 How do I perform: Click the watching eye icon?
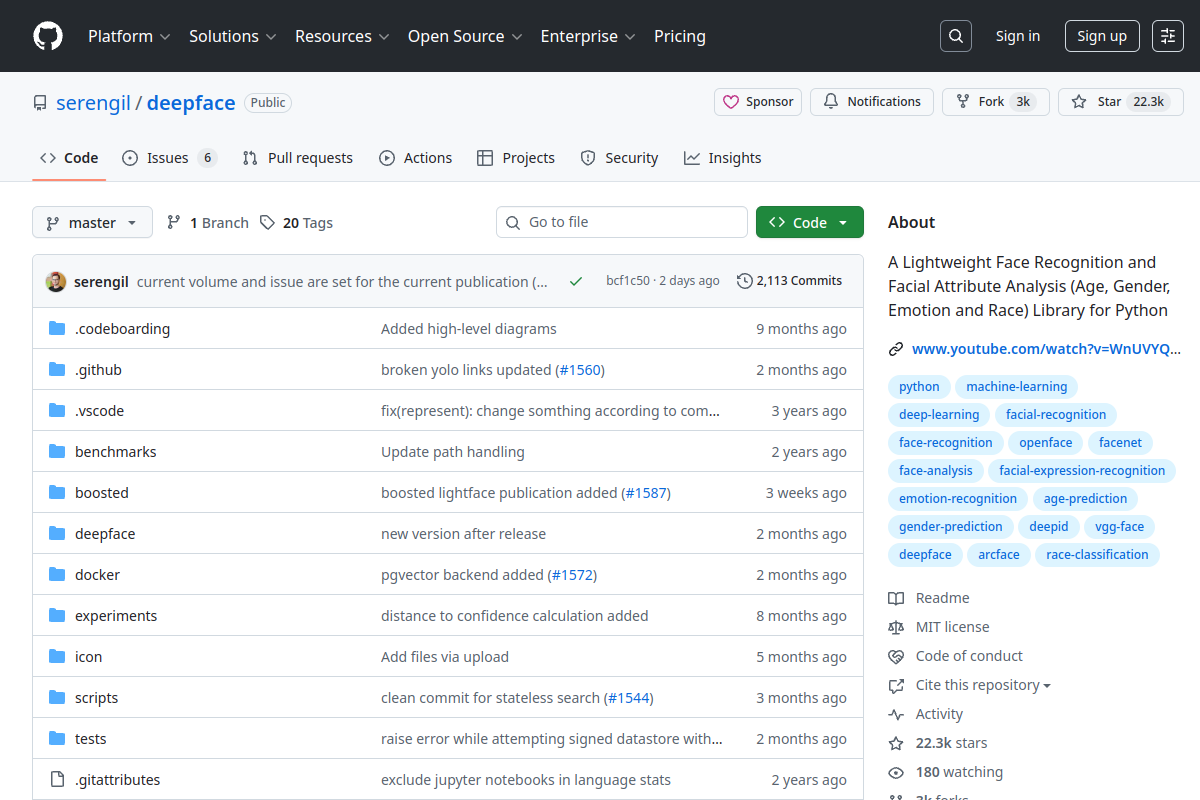click(897, 771)
